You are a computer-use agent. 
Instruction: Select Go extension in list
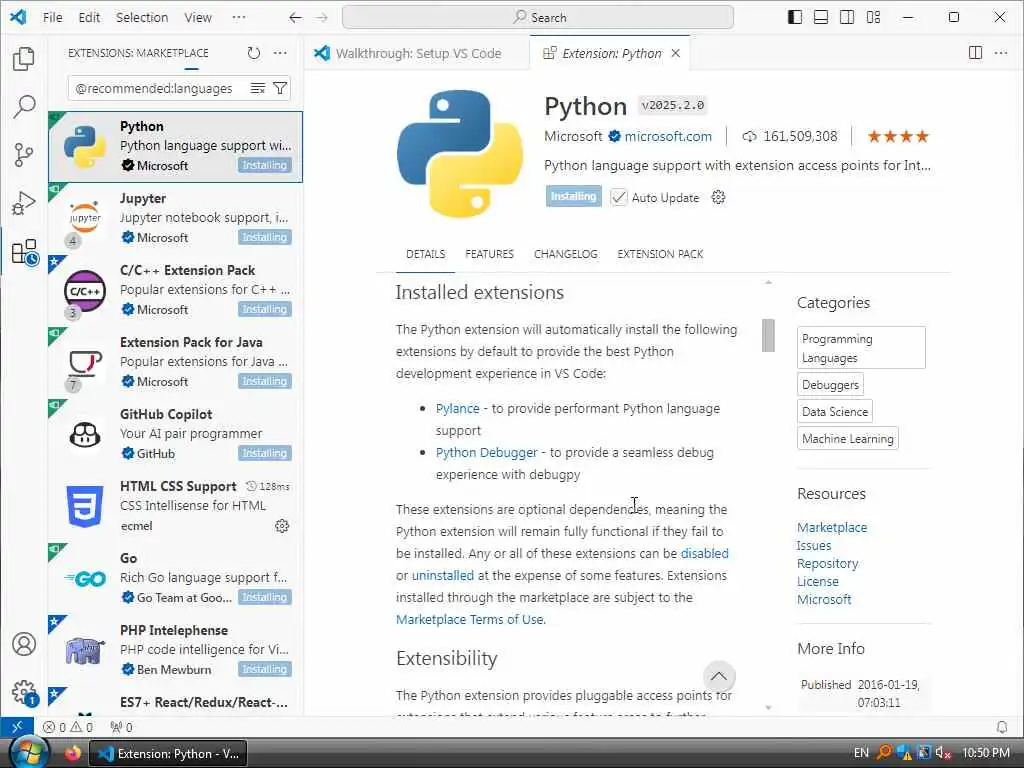pyautogui.click(x=175, y=578)
